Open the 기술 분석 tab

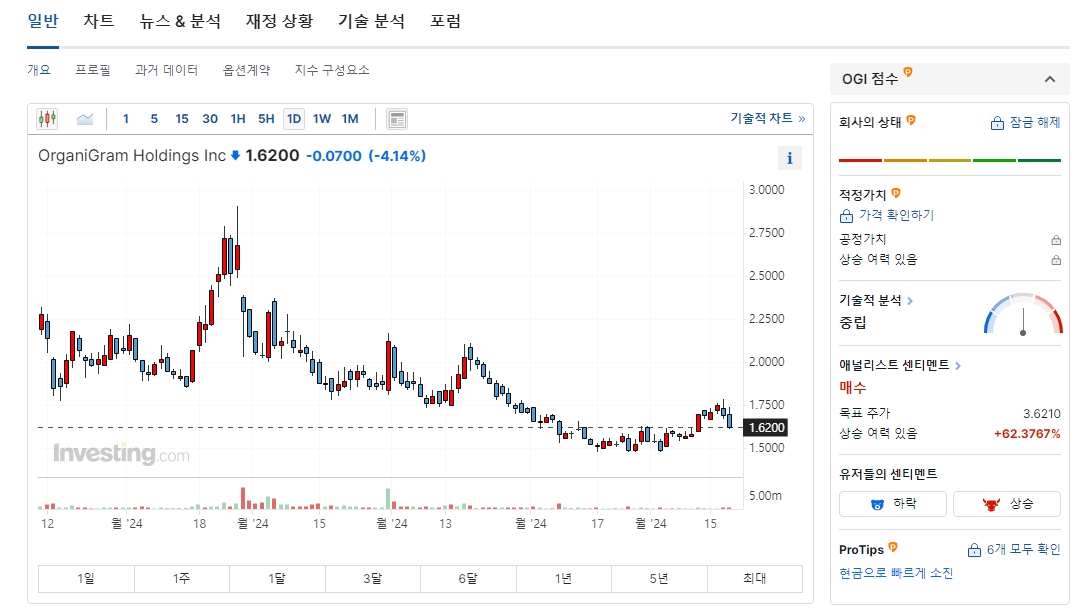click(x=372, y=21)
